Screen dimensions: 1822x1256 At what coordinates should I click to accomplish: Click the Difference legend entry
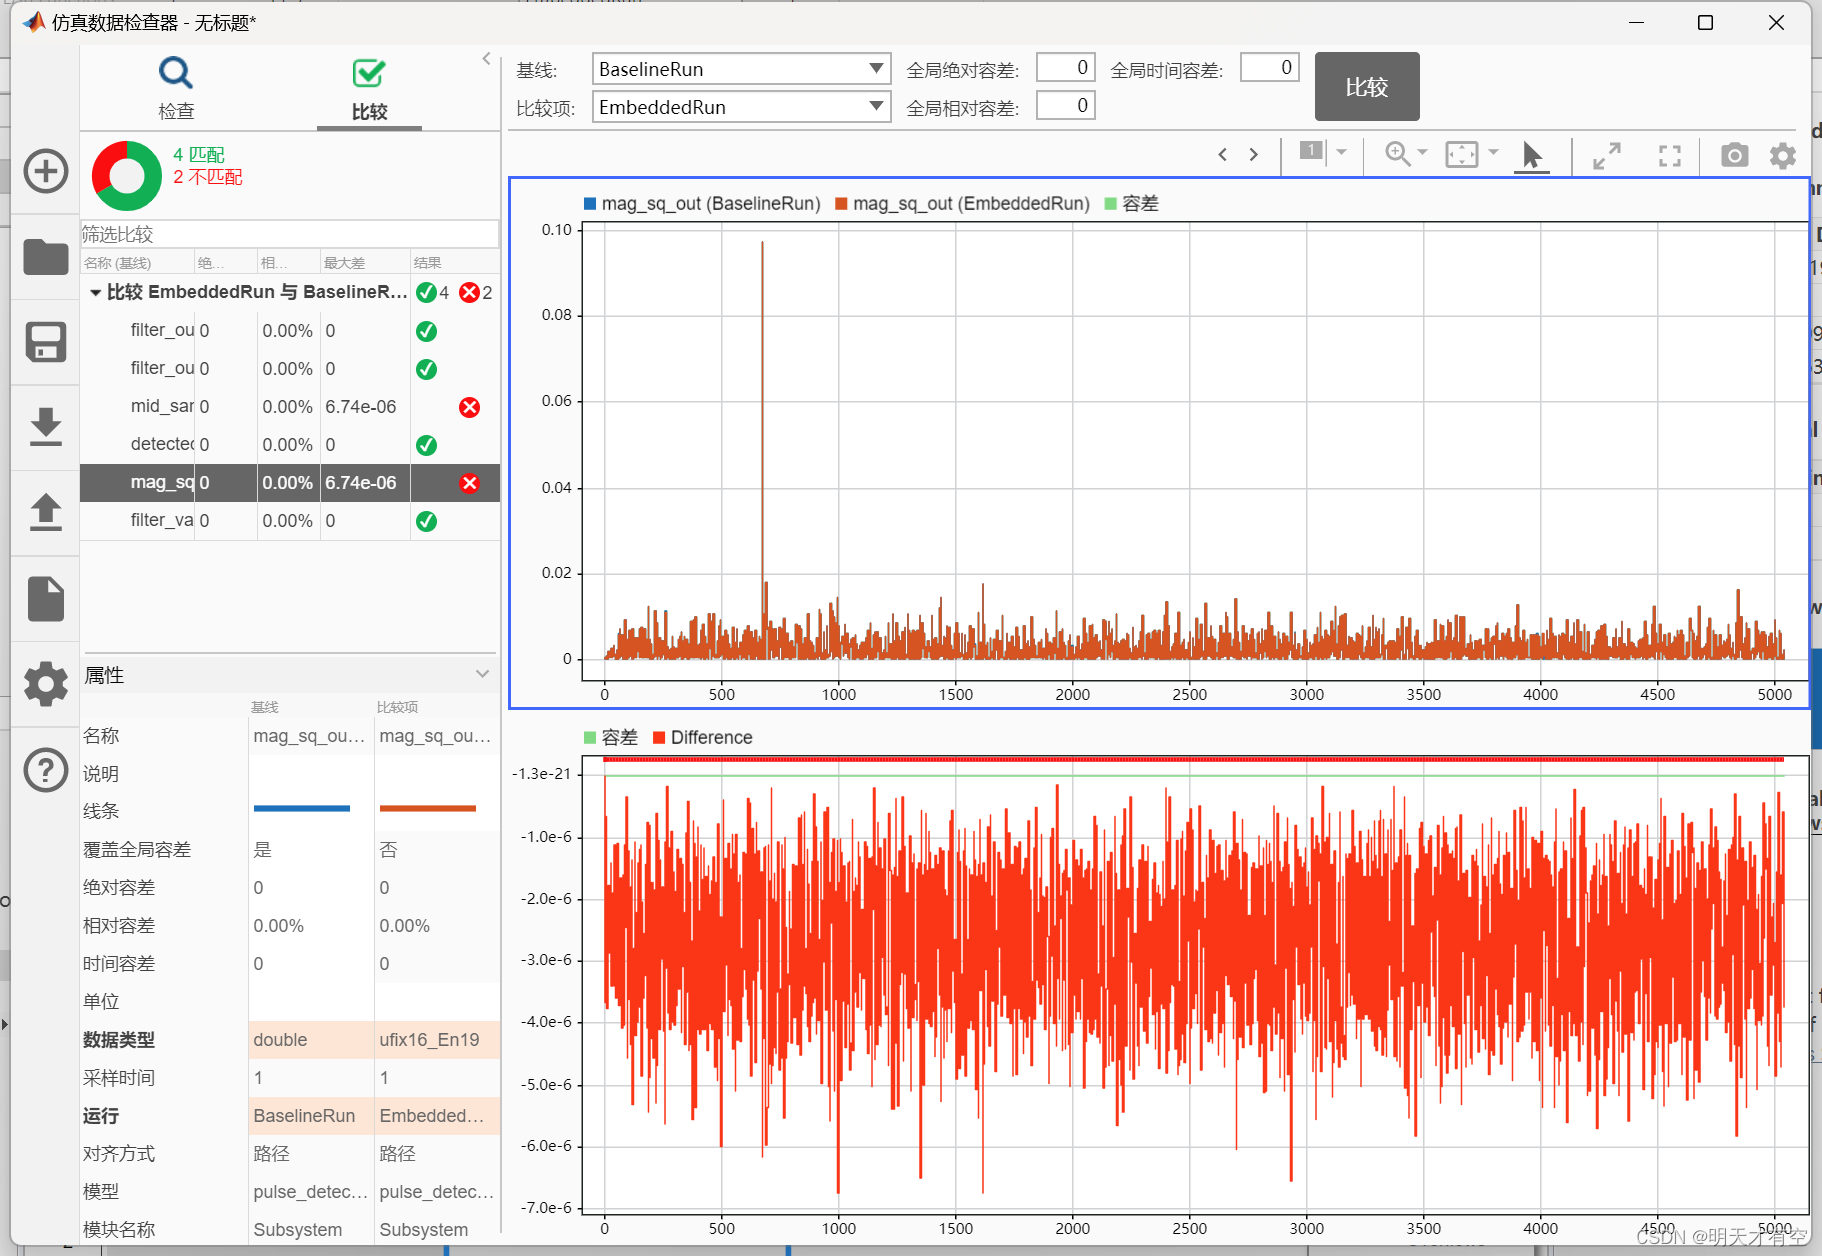click(702, 738)
